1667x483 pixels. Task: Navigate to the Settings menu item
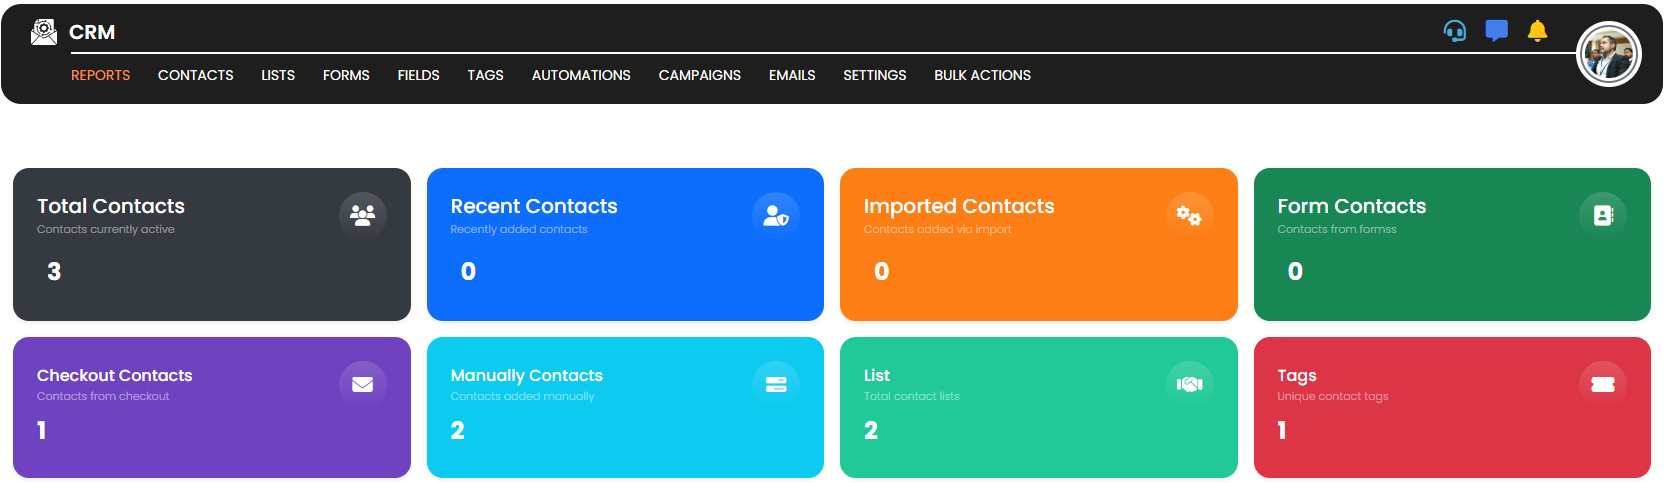(x=874, y=75)
